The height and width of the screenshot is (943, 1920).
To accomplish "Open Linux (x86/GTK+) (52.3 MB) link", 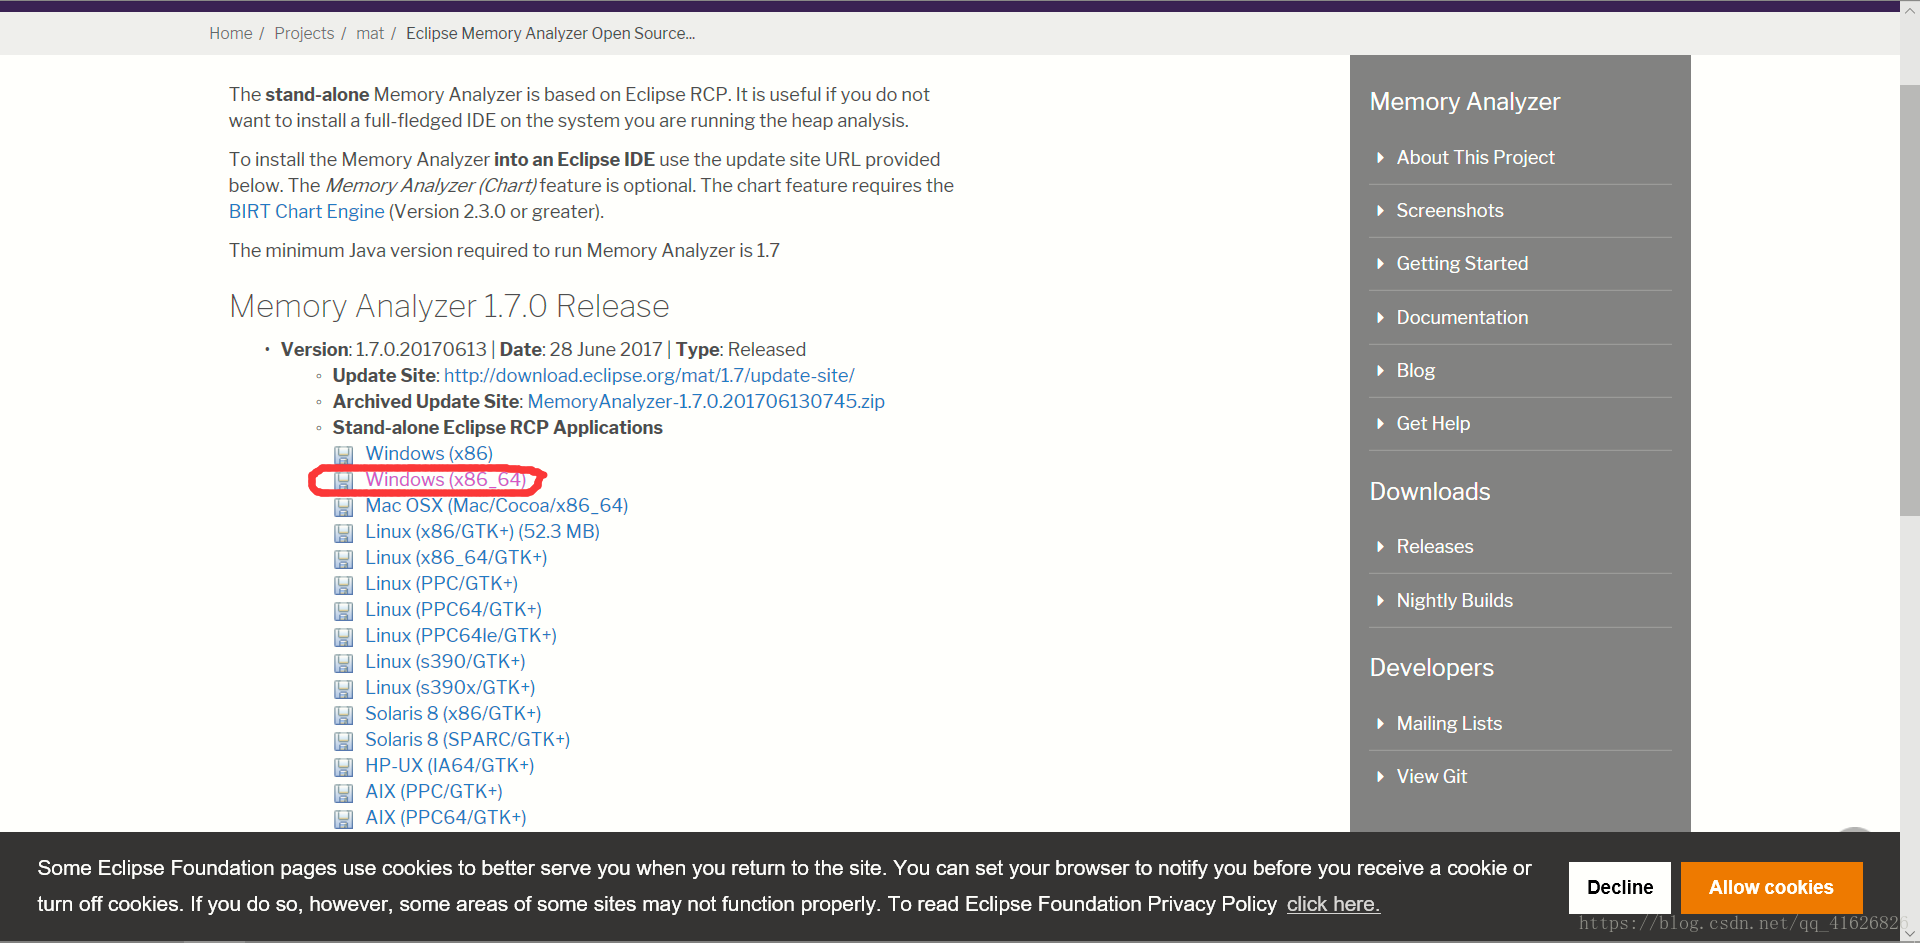I will click(x=482, y=532).
